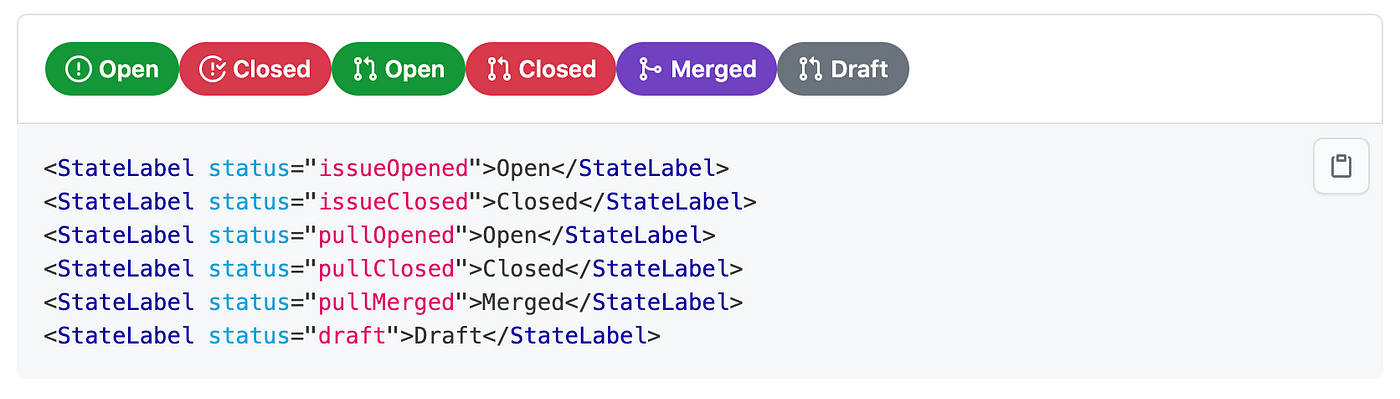This screenshot has width=1400, height=399.
Task: Click the Merged text inside the code block
Action: (523, 302)
